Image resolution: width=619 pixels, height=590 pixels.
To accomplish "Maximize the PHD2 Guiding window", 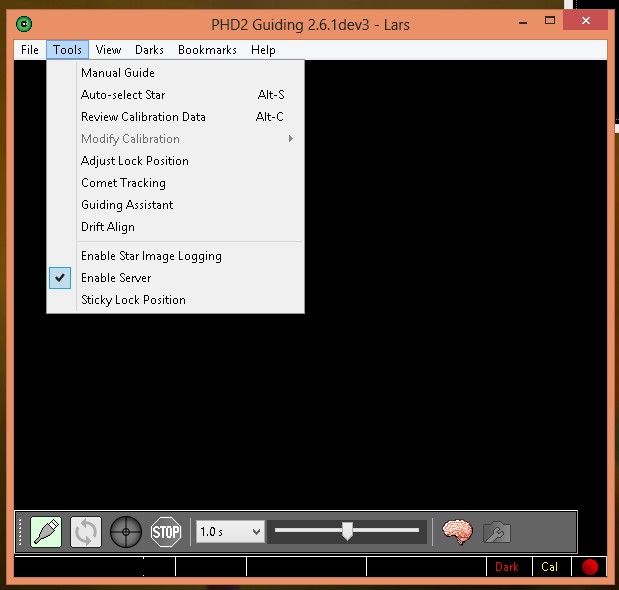I will point(550,21).
